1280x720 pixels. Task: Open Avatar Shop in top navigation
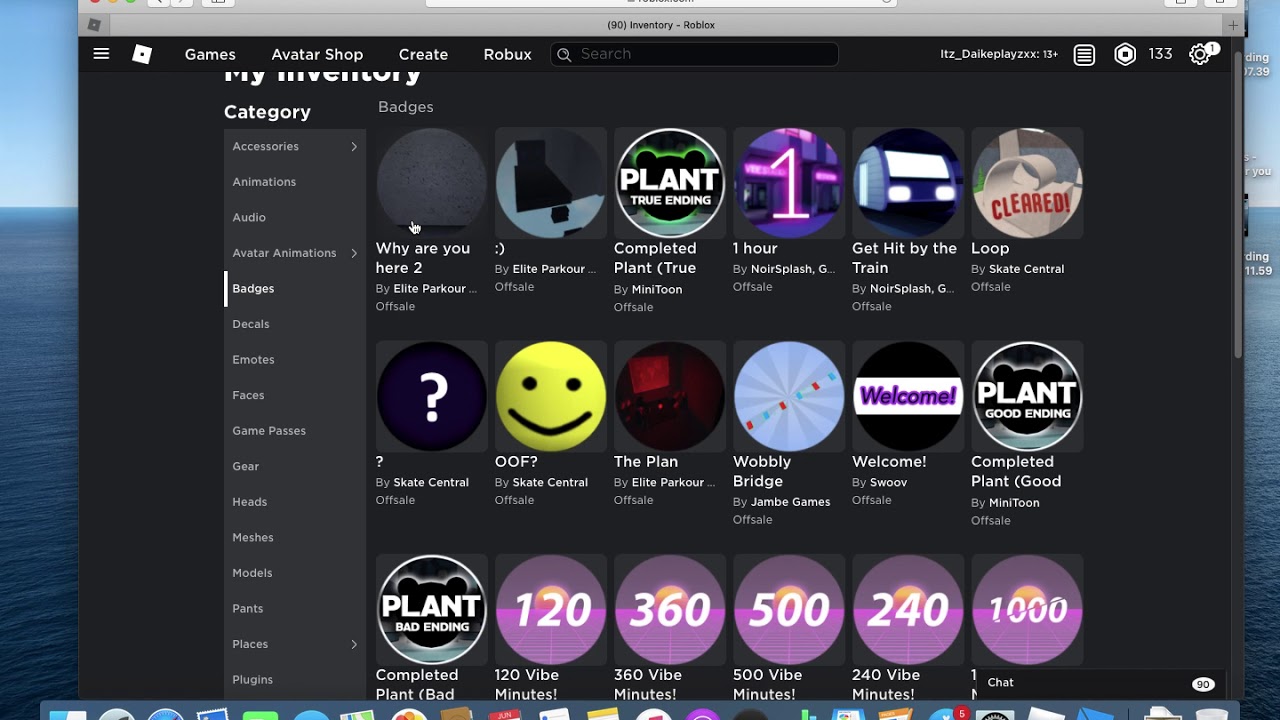(x=317, y=54)
